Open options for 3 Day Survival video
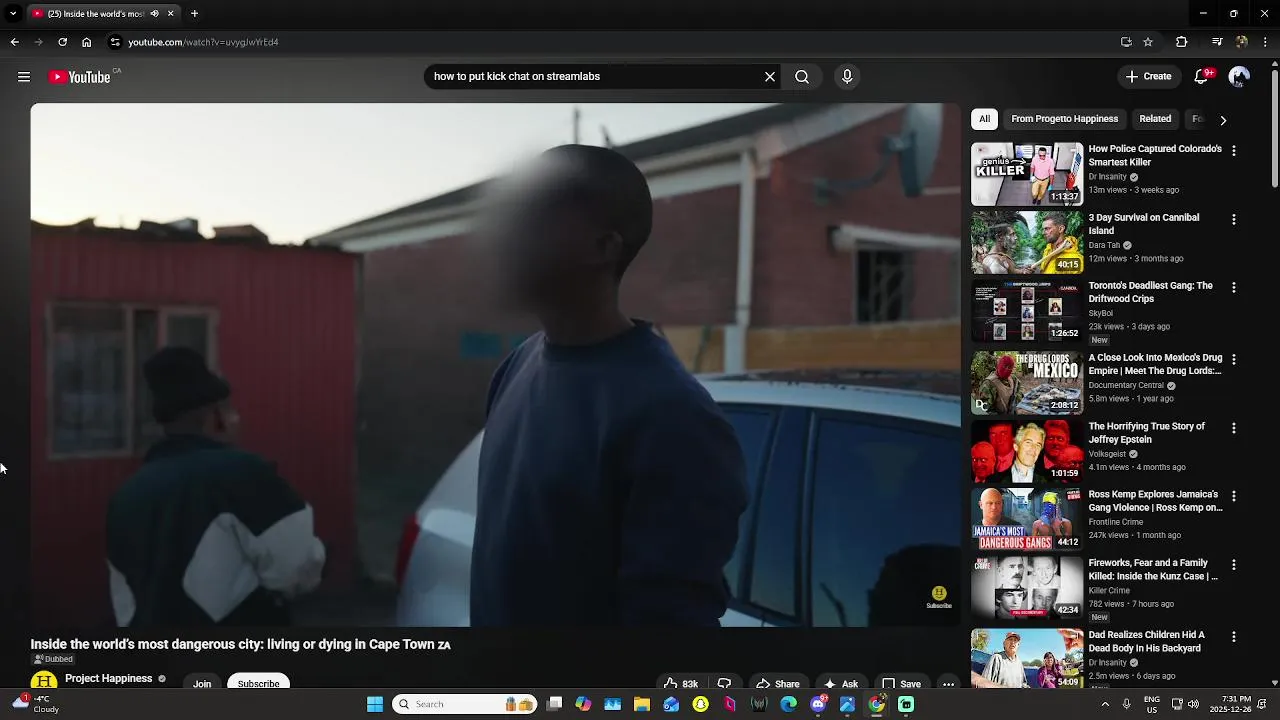 click(x=1233, y=219)
